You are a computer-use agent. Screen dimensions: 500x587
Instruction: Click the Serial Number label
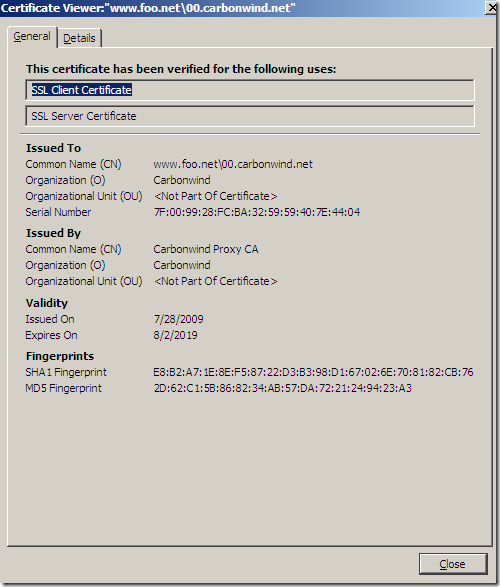(x=58, y=212)
